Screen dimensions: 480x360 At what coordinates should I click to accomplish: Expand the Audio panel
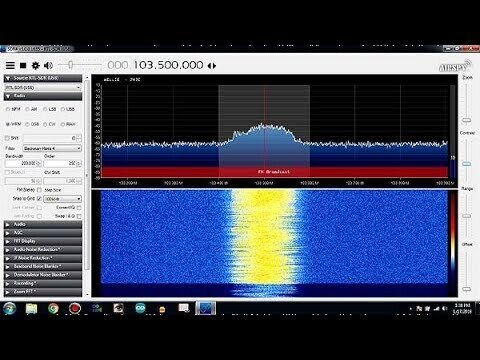click(43, 224)
